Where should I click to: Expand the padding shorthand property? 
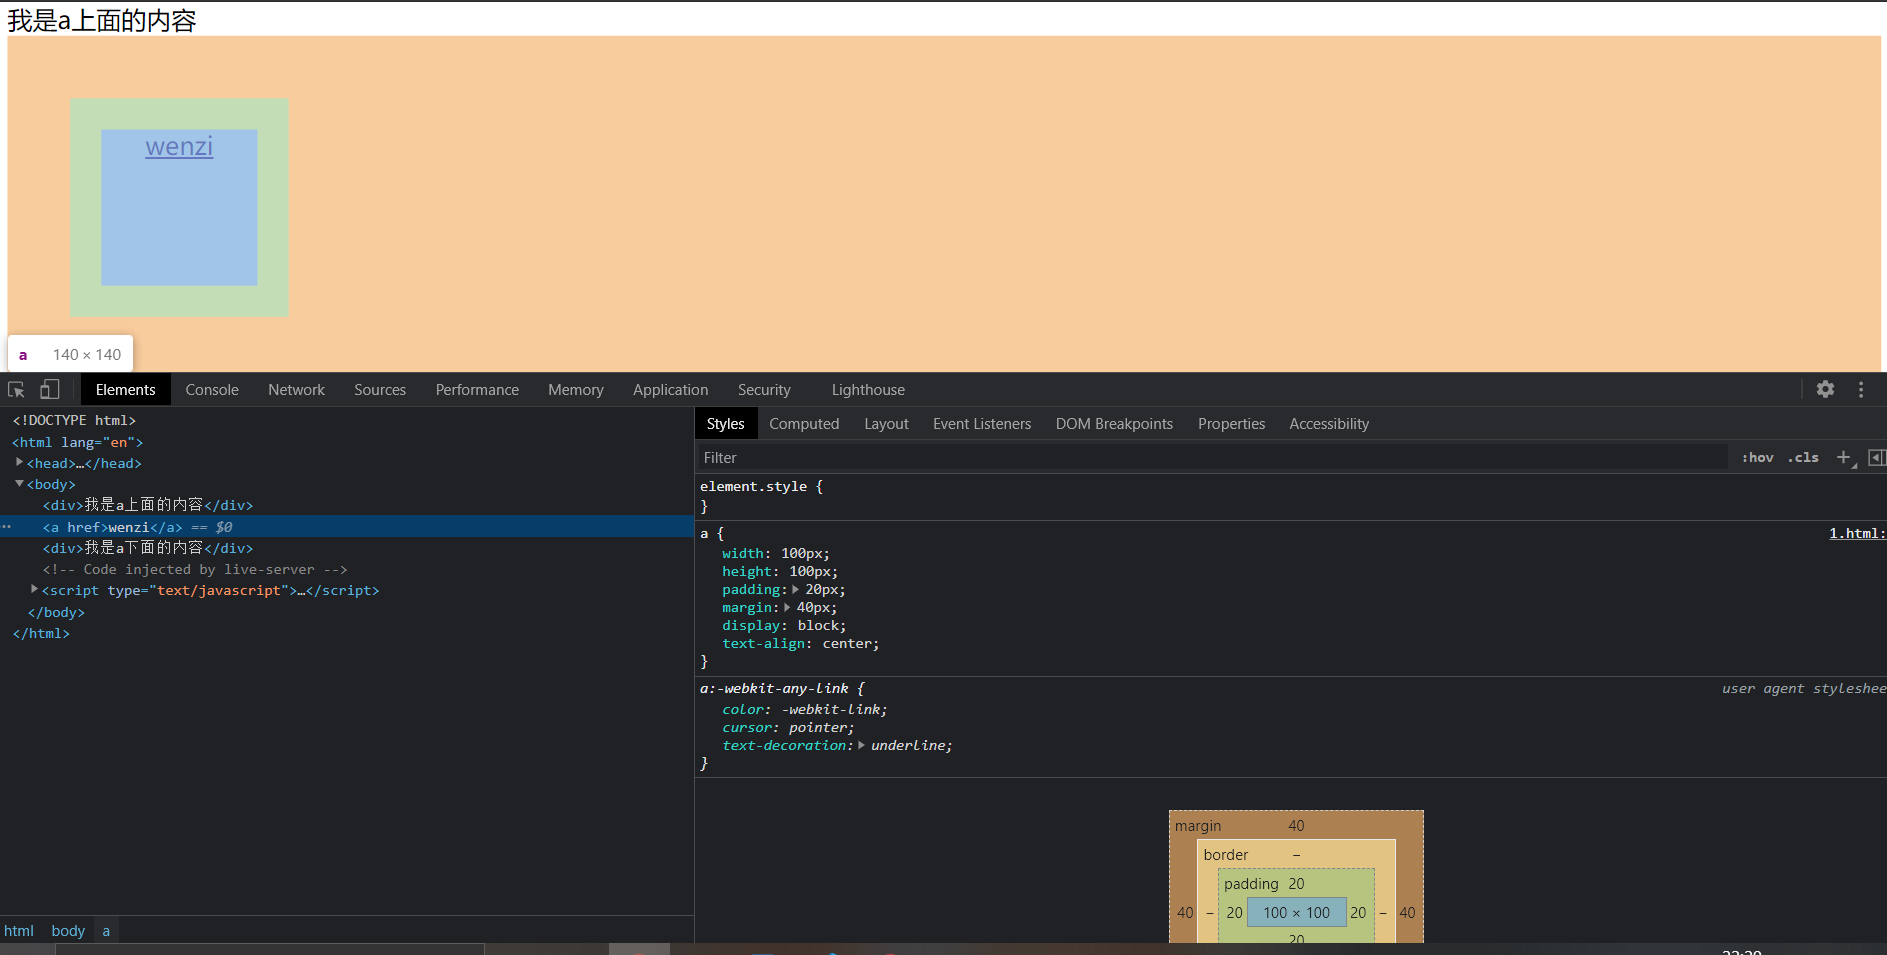coord(795,590)
